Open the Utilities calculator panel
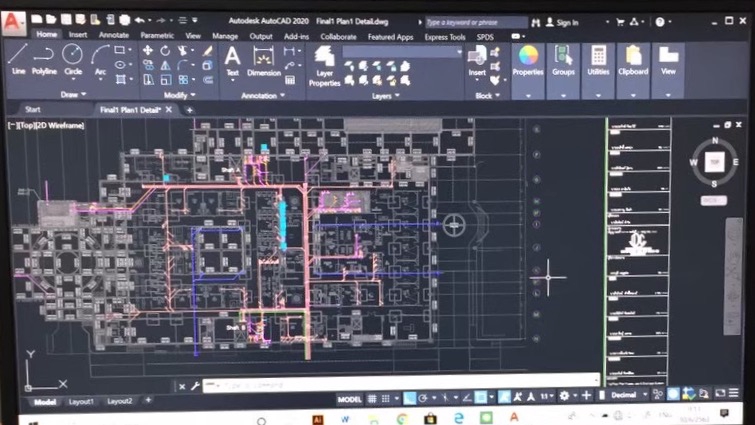 [598, 60]
